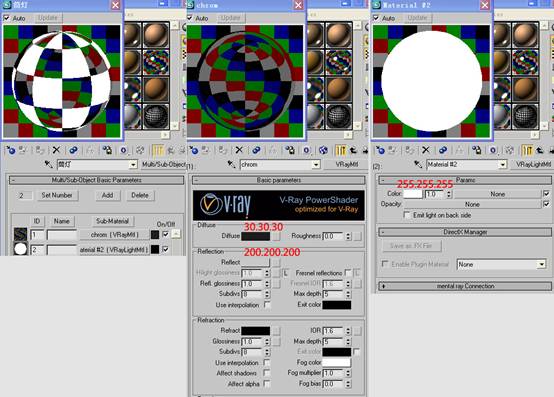
Task: Enable Emit light on back side
Action: pyautogui.click(x=407, y=215)
